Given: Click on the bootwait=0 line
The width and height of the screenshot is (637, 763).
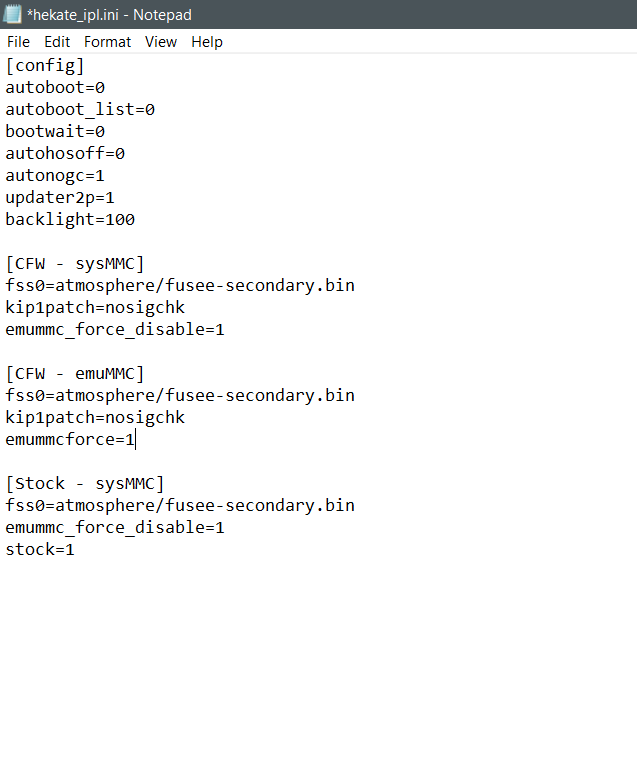Looking at the screenshot, I should coord(55,131).
